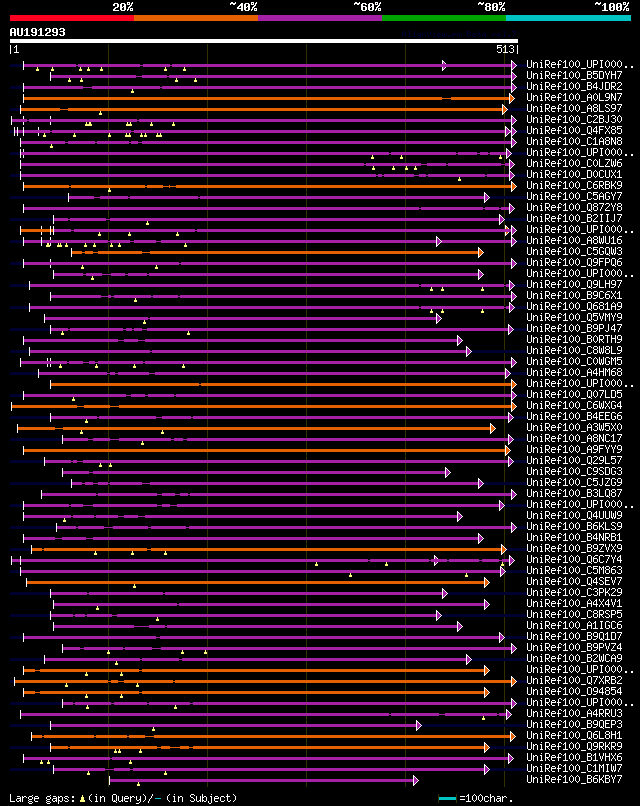640x806 pixels.
Task: Open the UniRef100_B5DYH7 hit label
Action: [x=574, y=76]
